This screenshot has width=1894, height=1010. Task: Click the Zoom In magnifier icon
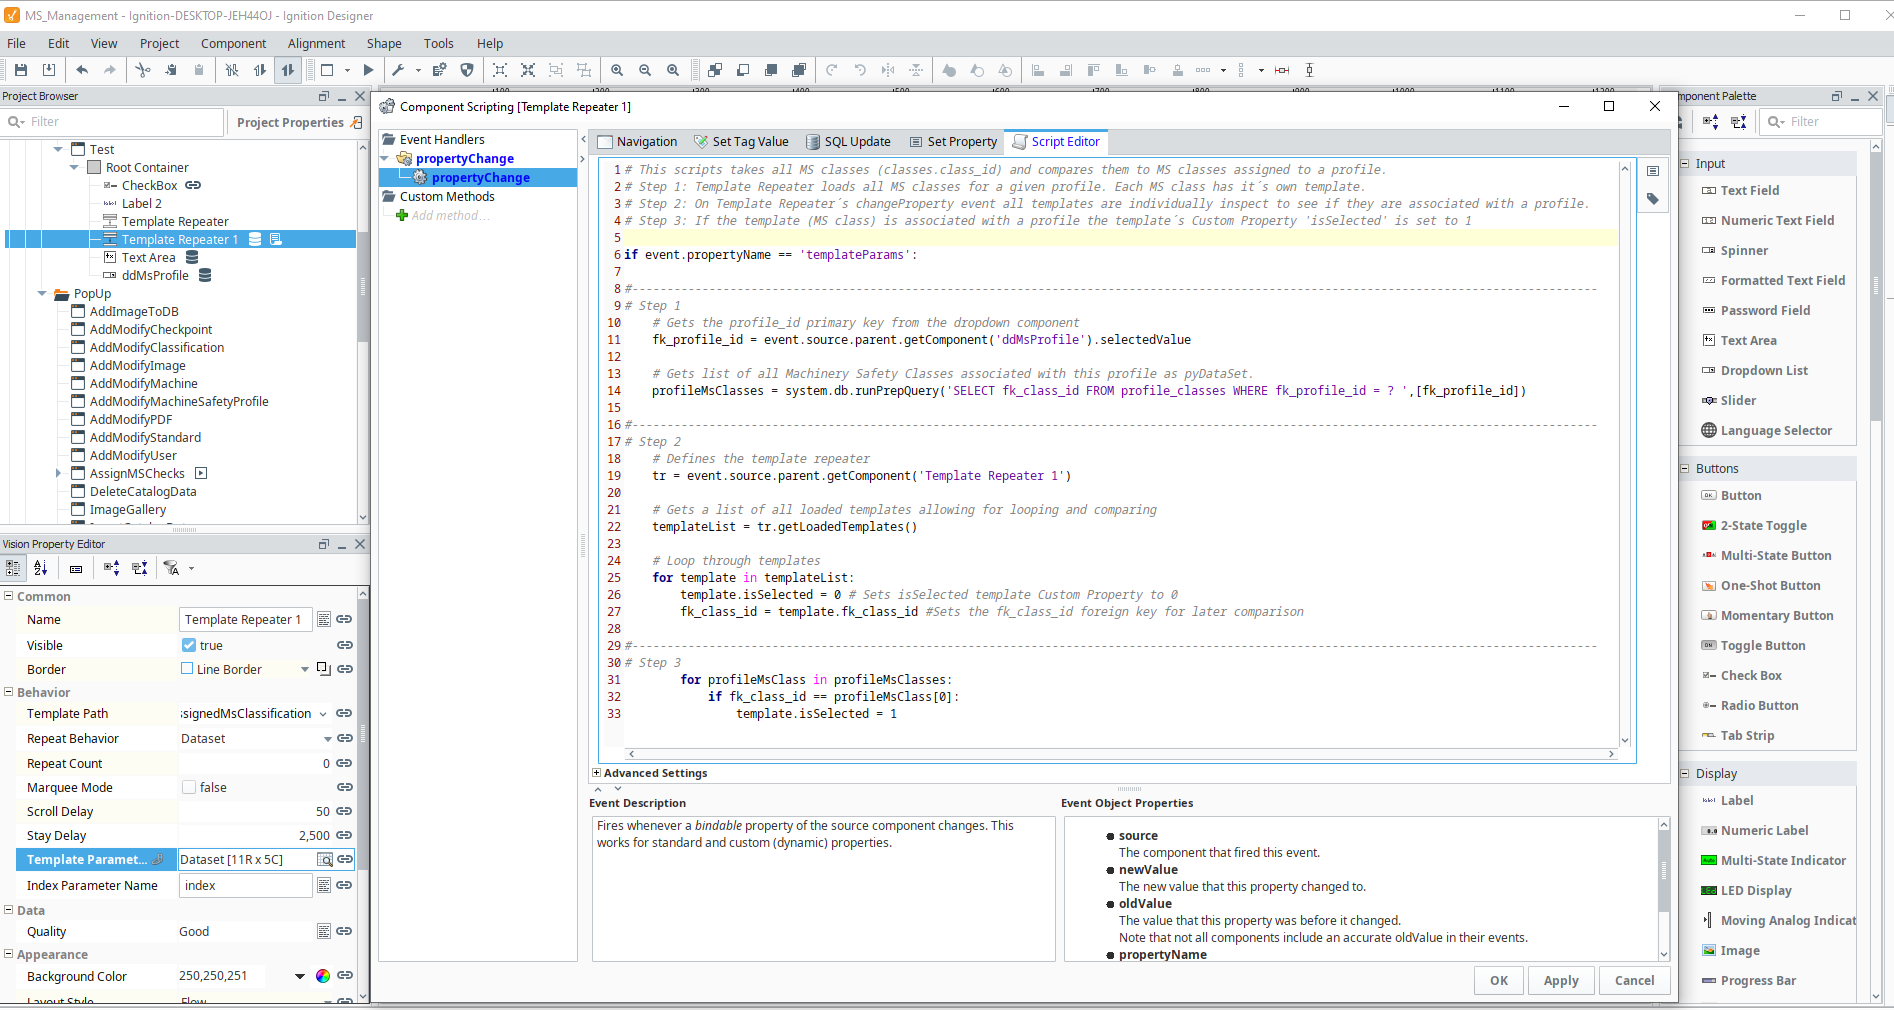[x=617, y=70]
